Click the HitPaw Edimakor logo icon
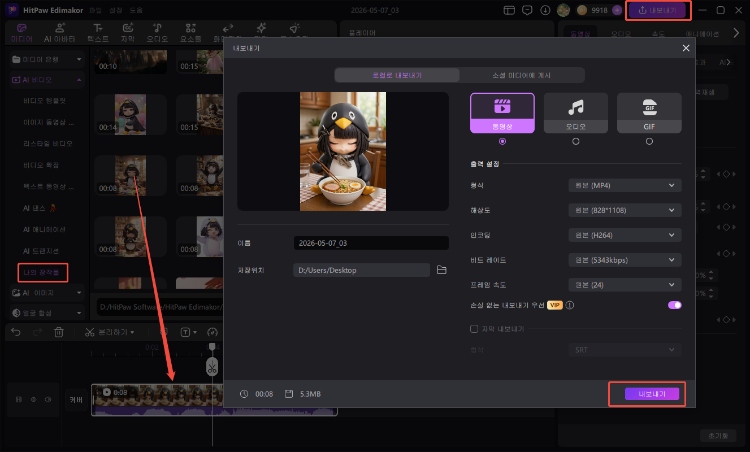This screenshot has width=750, height=452. [12, 10]
